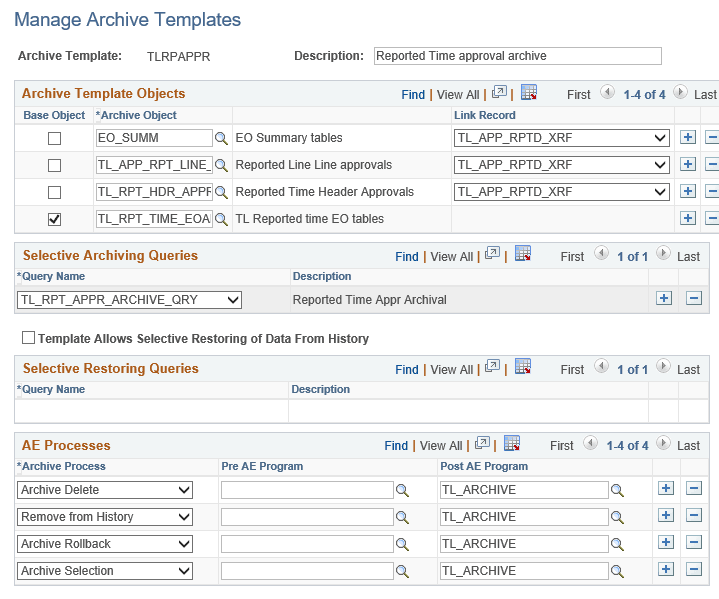The width and height of the screenshot is (719, 599).
Task: Open AE Processes grid in new window
Action: click(x=482, y=443)
